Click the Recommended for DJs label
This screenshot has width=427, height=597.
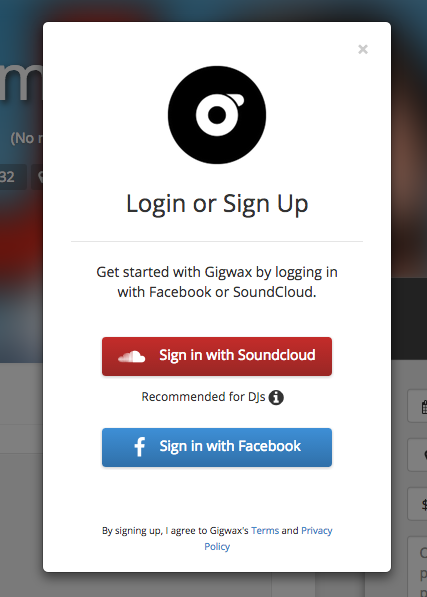click(x=203, y=397)
